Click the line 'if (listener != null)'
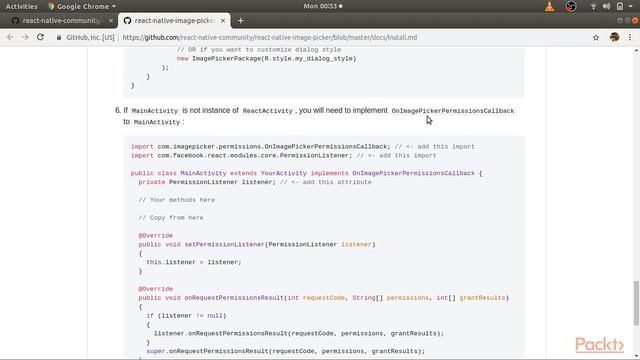The height and width of the screenshot is (360, 640). pyautogui.click(x=186, y=316)
